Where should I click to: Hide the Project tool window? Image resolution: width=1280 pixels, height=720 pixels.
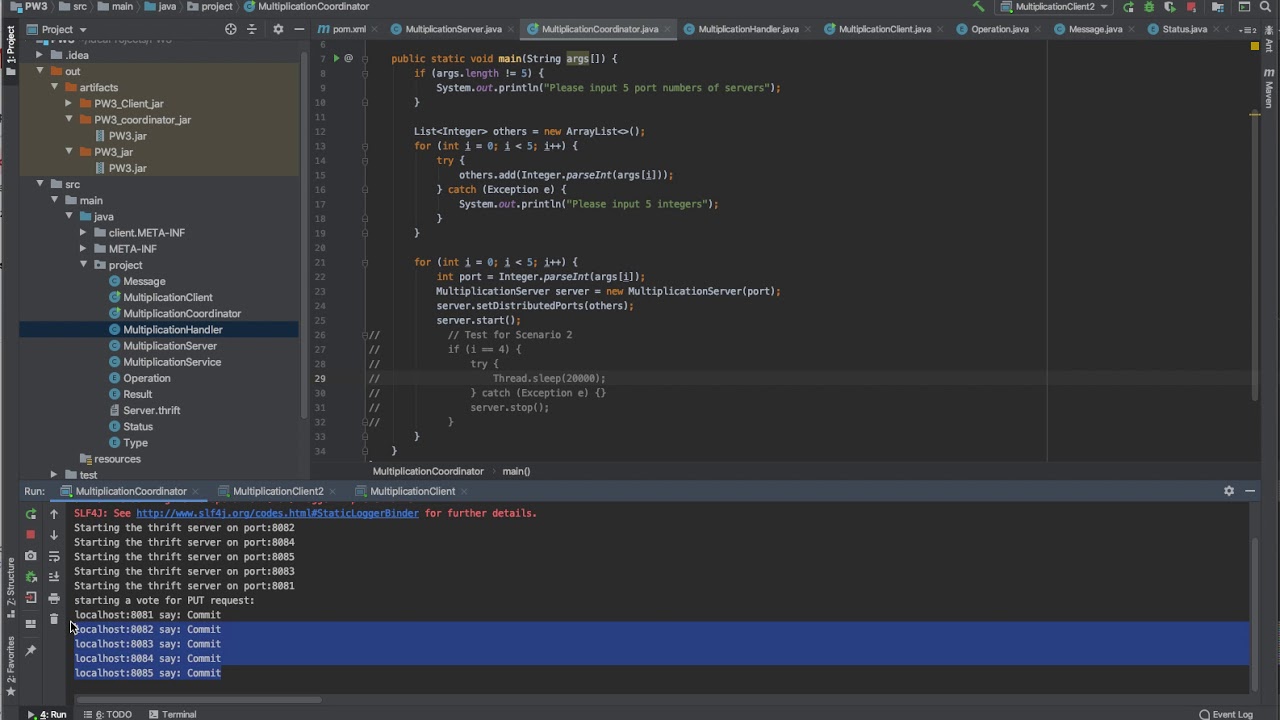(x=299, y=29)
